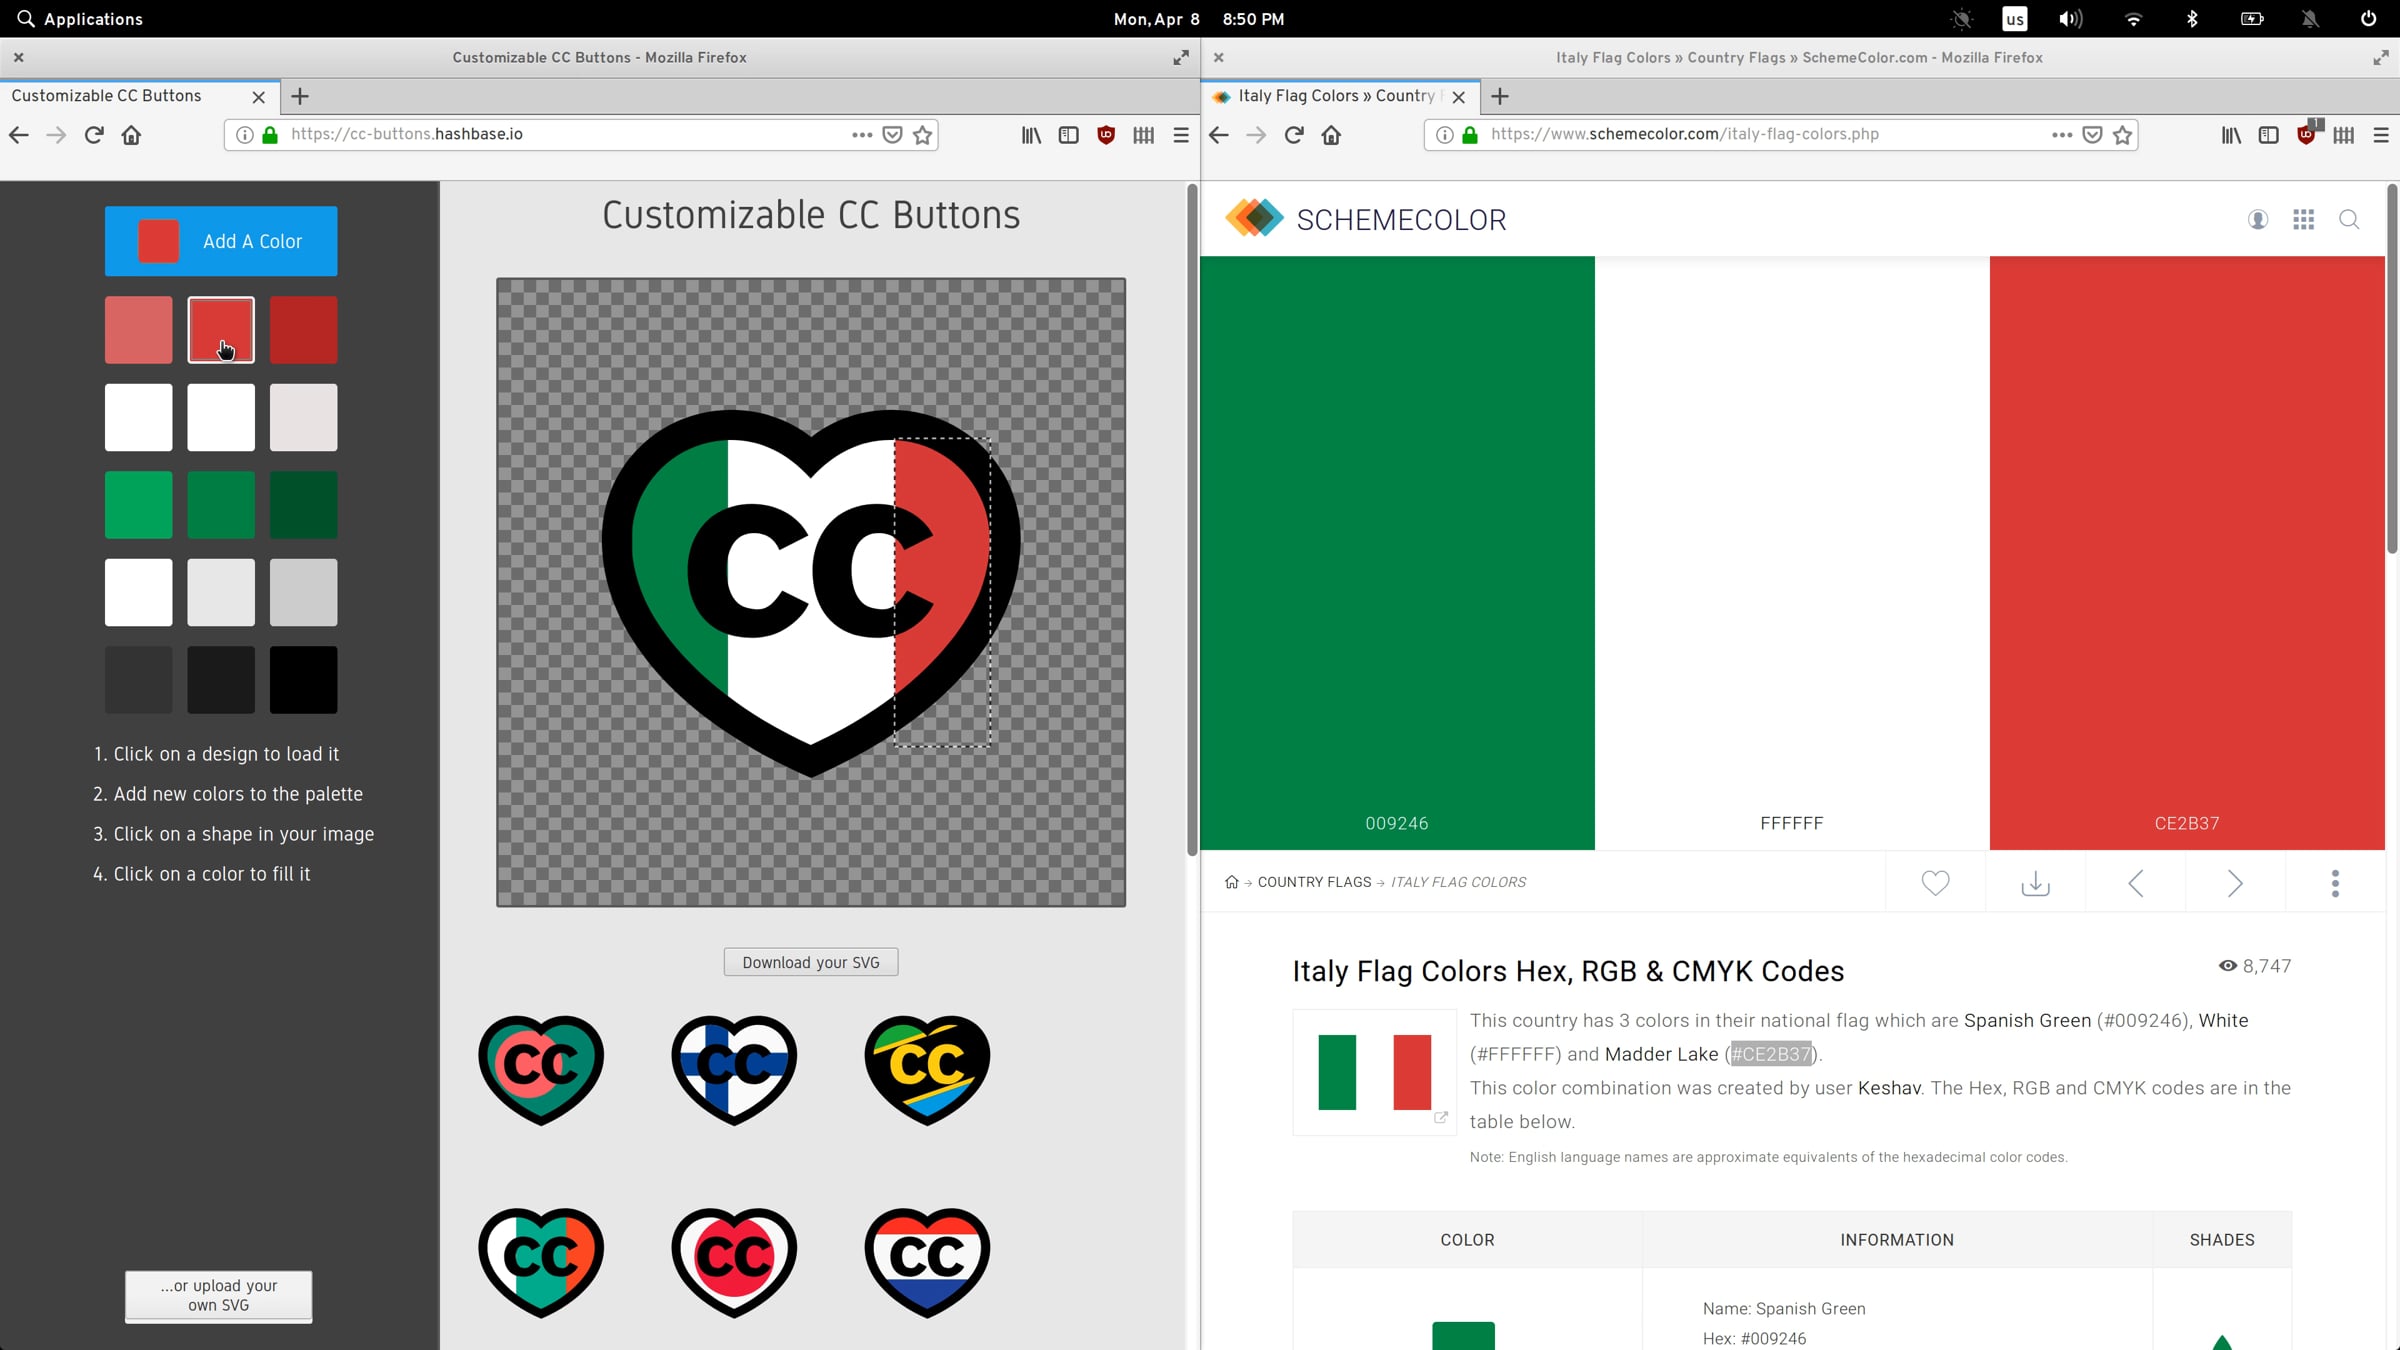This screenshot has width=2400, height=1350.
Task: Reload the SchemeColor page
Action: click(1294, 135)
